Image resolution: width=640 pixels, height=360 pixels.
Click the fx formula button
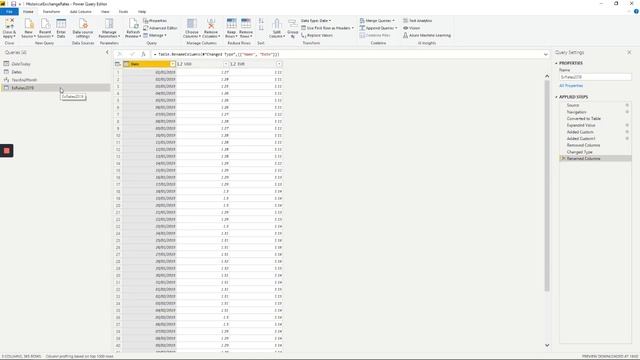pos(143,54)
